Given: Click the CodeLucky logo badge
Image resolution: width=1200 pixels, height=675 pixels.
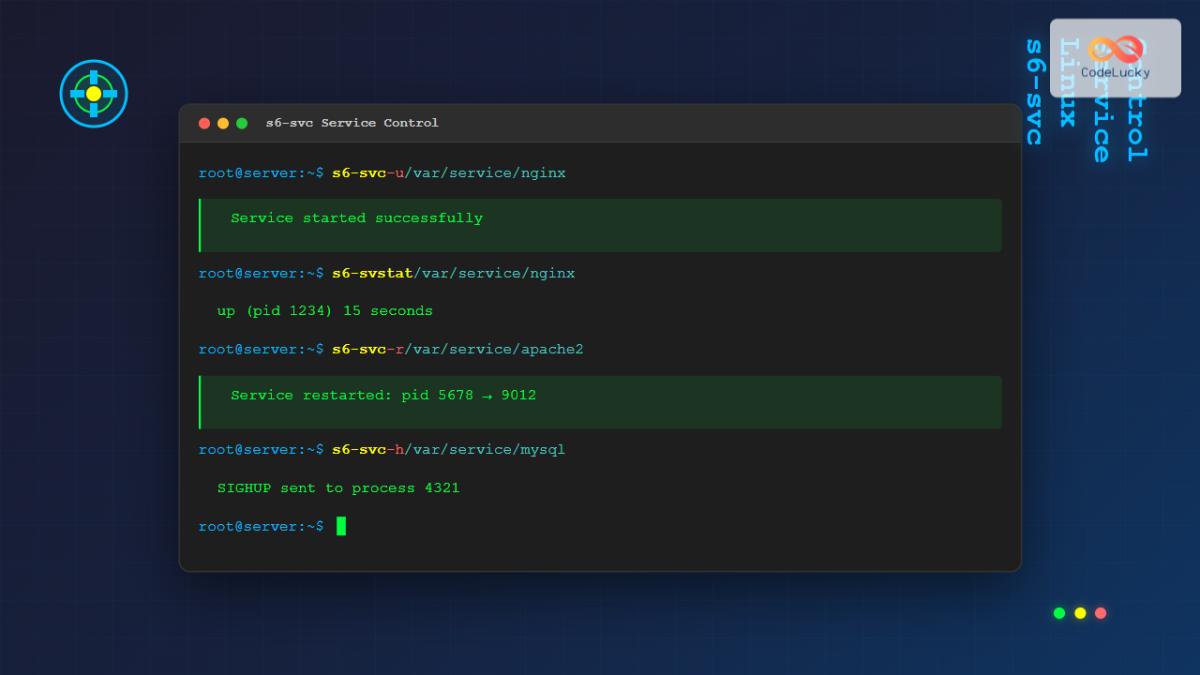Looking at the screenshot, I should pos(1114,58).
